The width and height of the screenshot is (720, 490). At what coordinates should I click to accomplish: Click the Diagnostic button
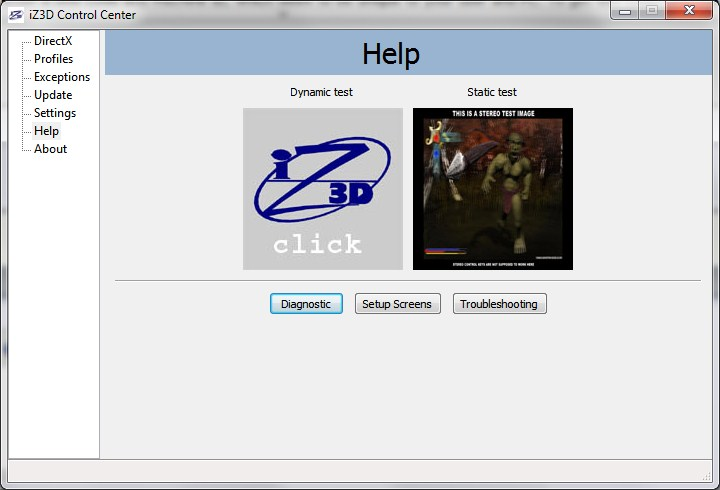point(306,304)
